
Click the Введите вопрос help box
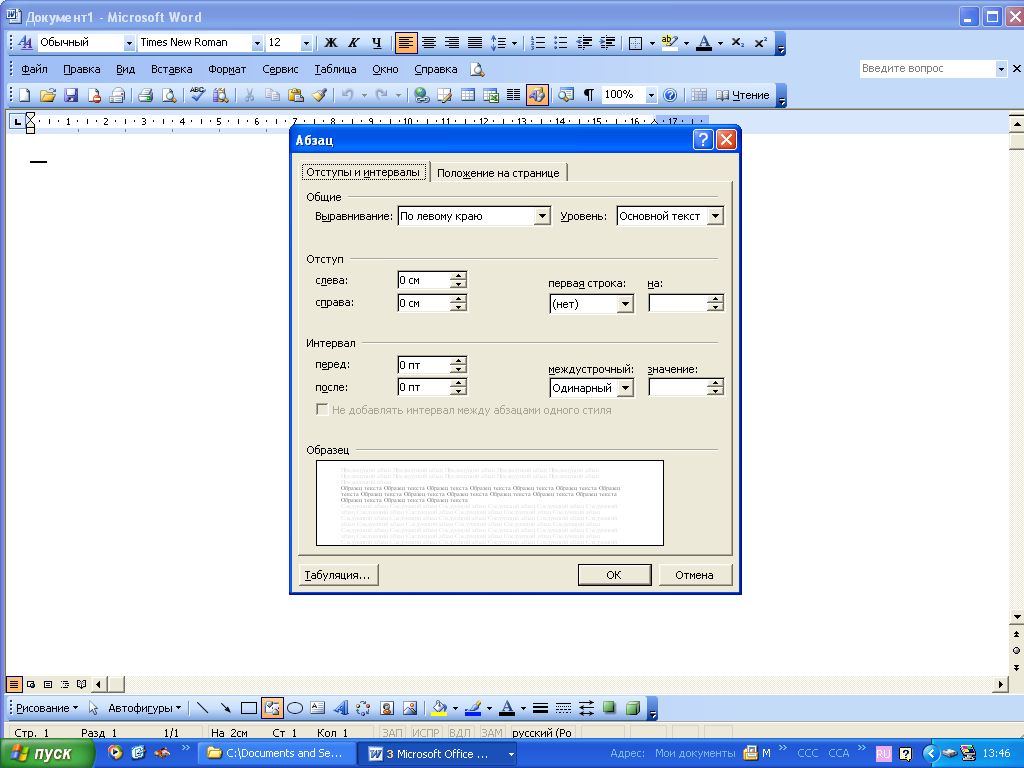click(927, 69)
